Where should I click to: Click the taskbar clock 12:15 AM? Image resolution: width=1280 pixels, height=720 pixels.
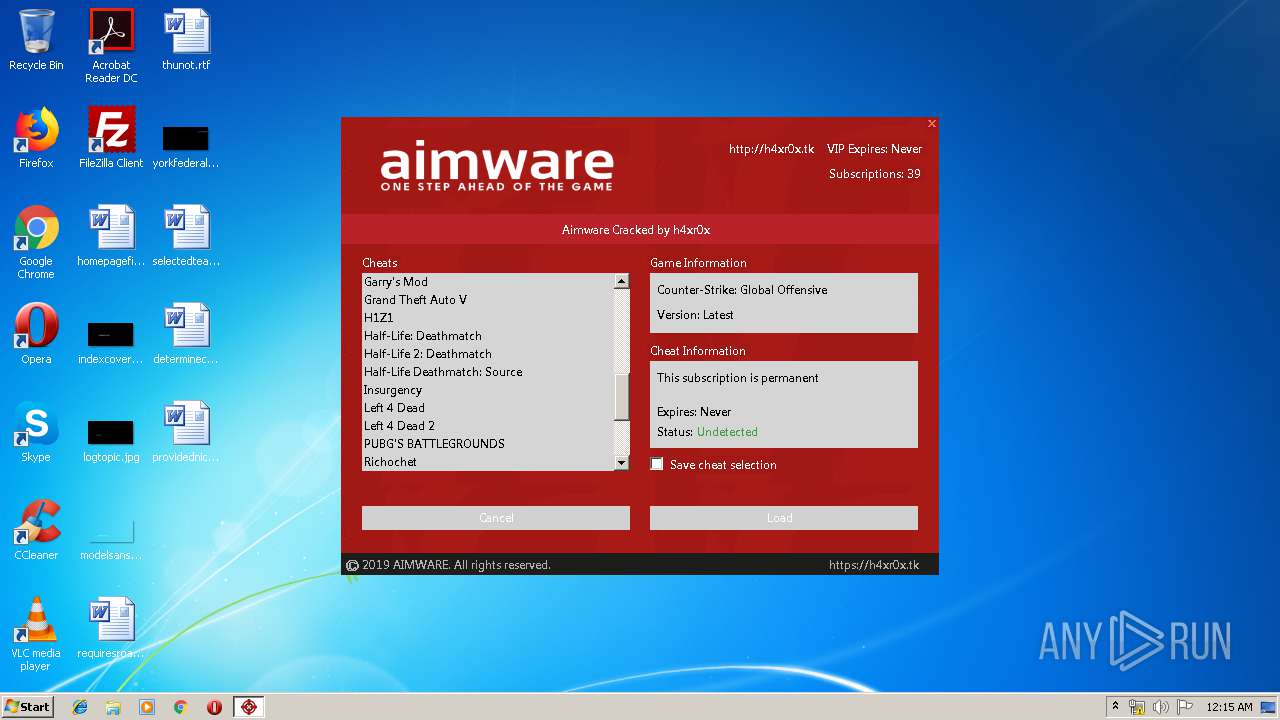[x=1229, y=707]
